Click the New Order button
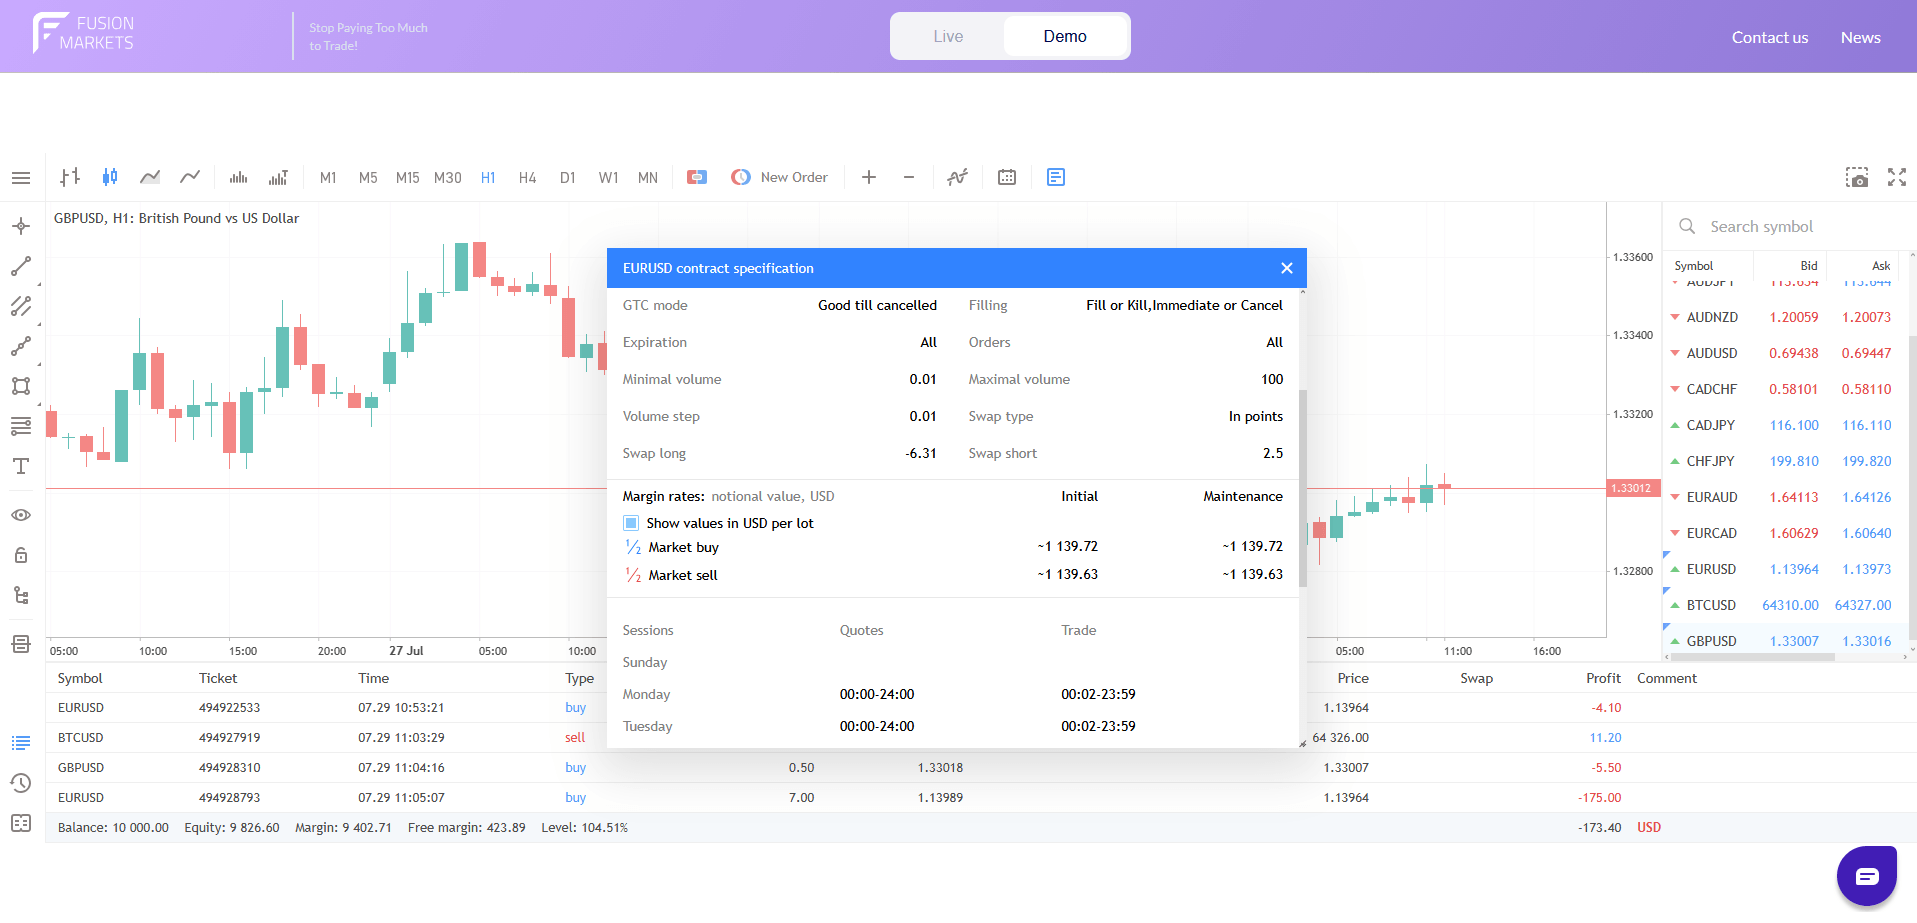The height and width of the screenshot is (923, 1917). pos(780,177)
